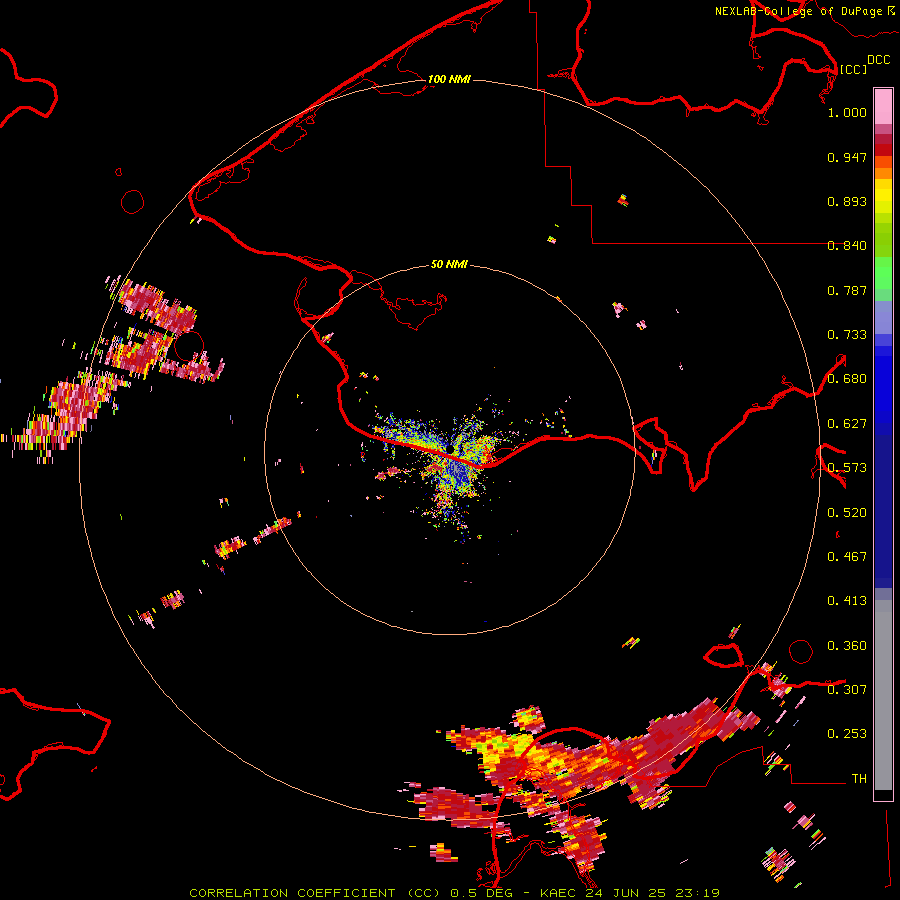
Task: Select the 0.307 scale value
Action: (847, 689)
